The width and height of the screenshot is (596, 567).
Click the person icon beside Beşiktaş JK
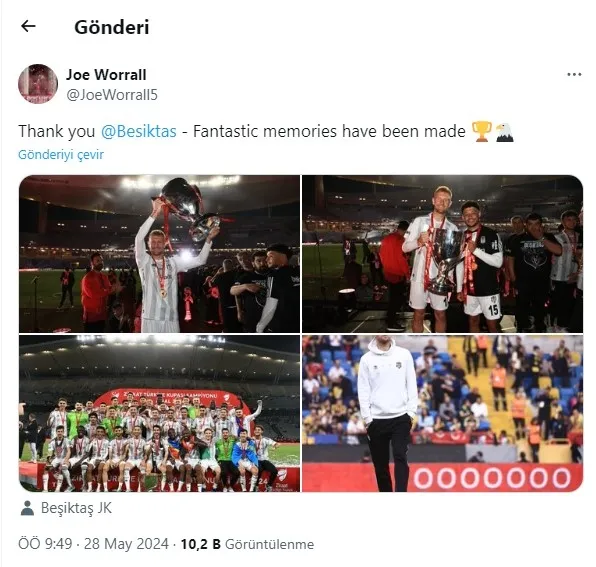(27, 508)
